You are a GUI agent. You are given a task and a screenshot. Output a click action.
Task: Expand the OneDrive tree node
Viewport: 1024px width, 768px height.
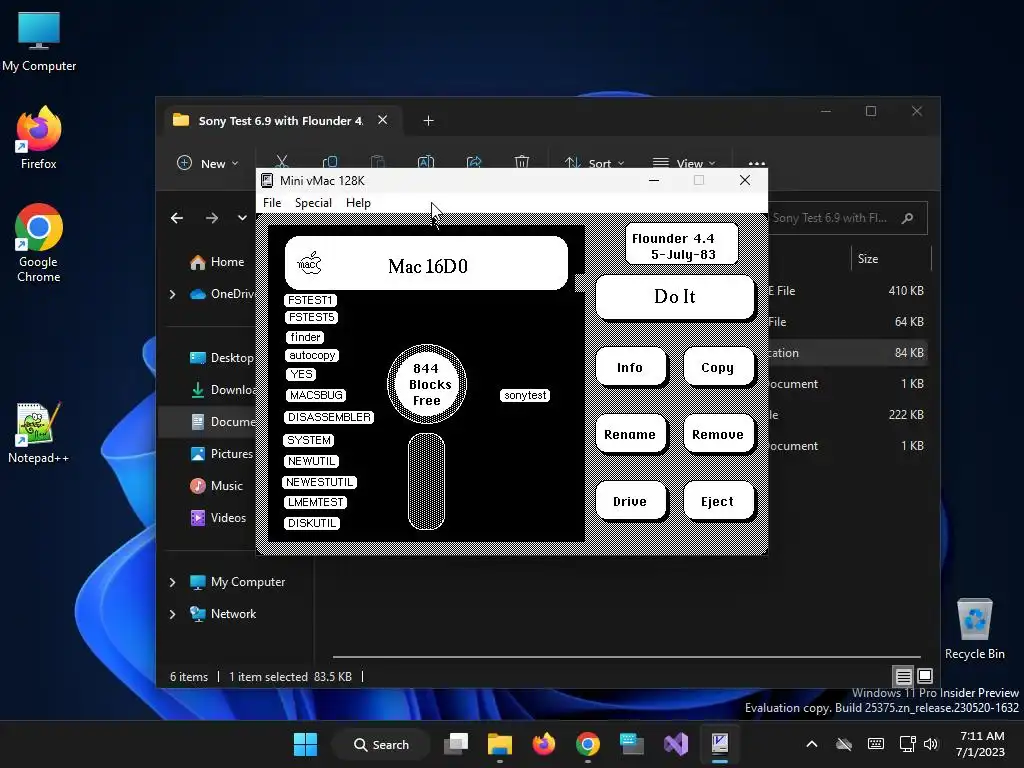172,295
